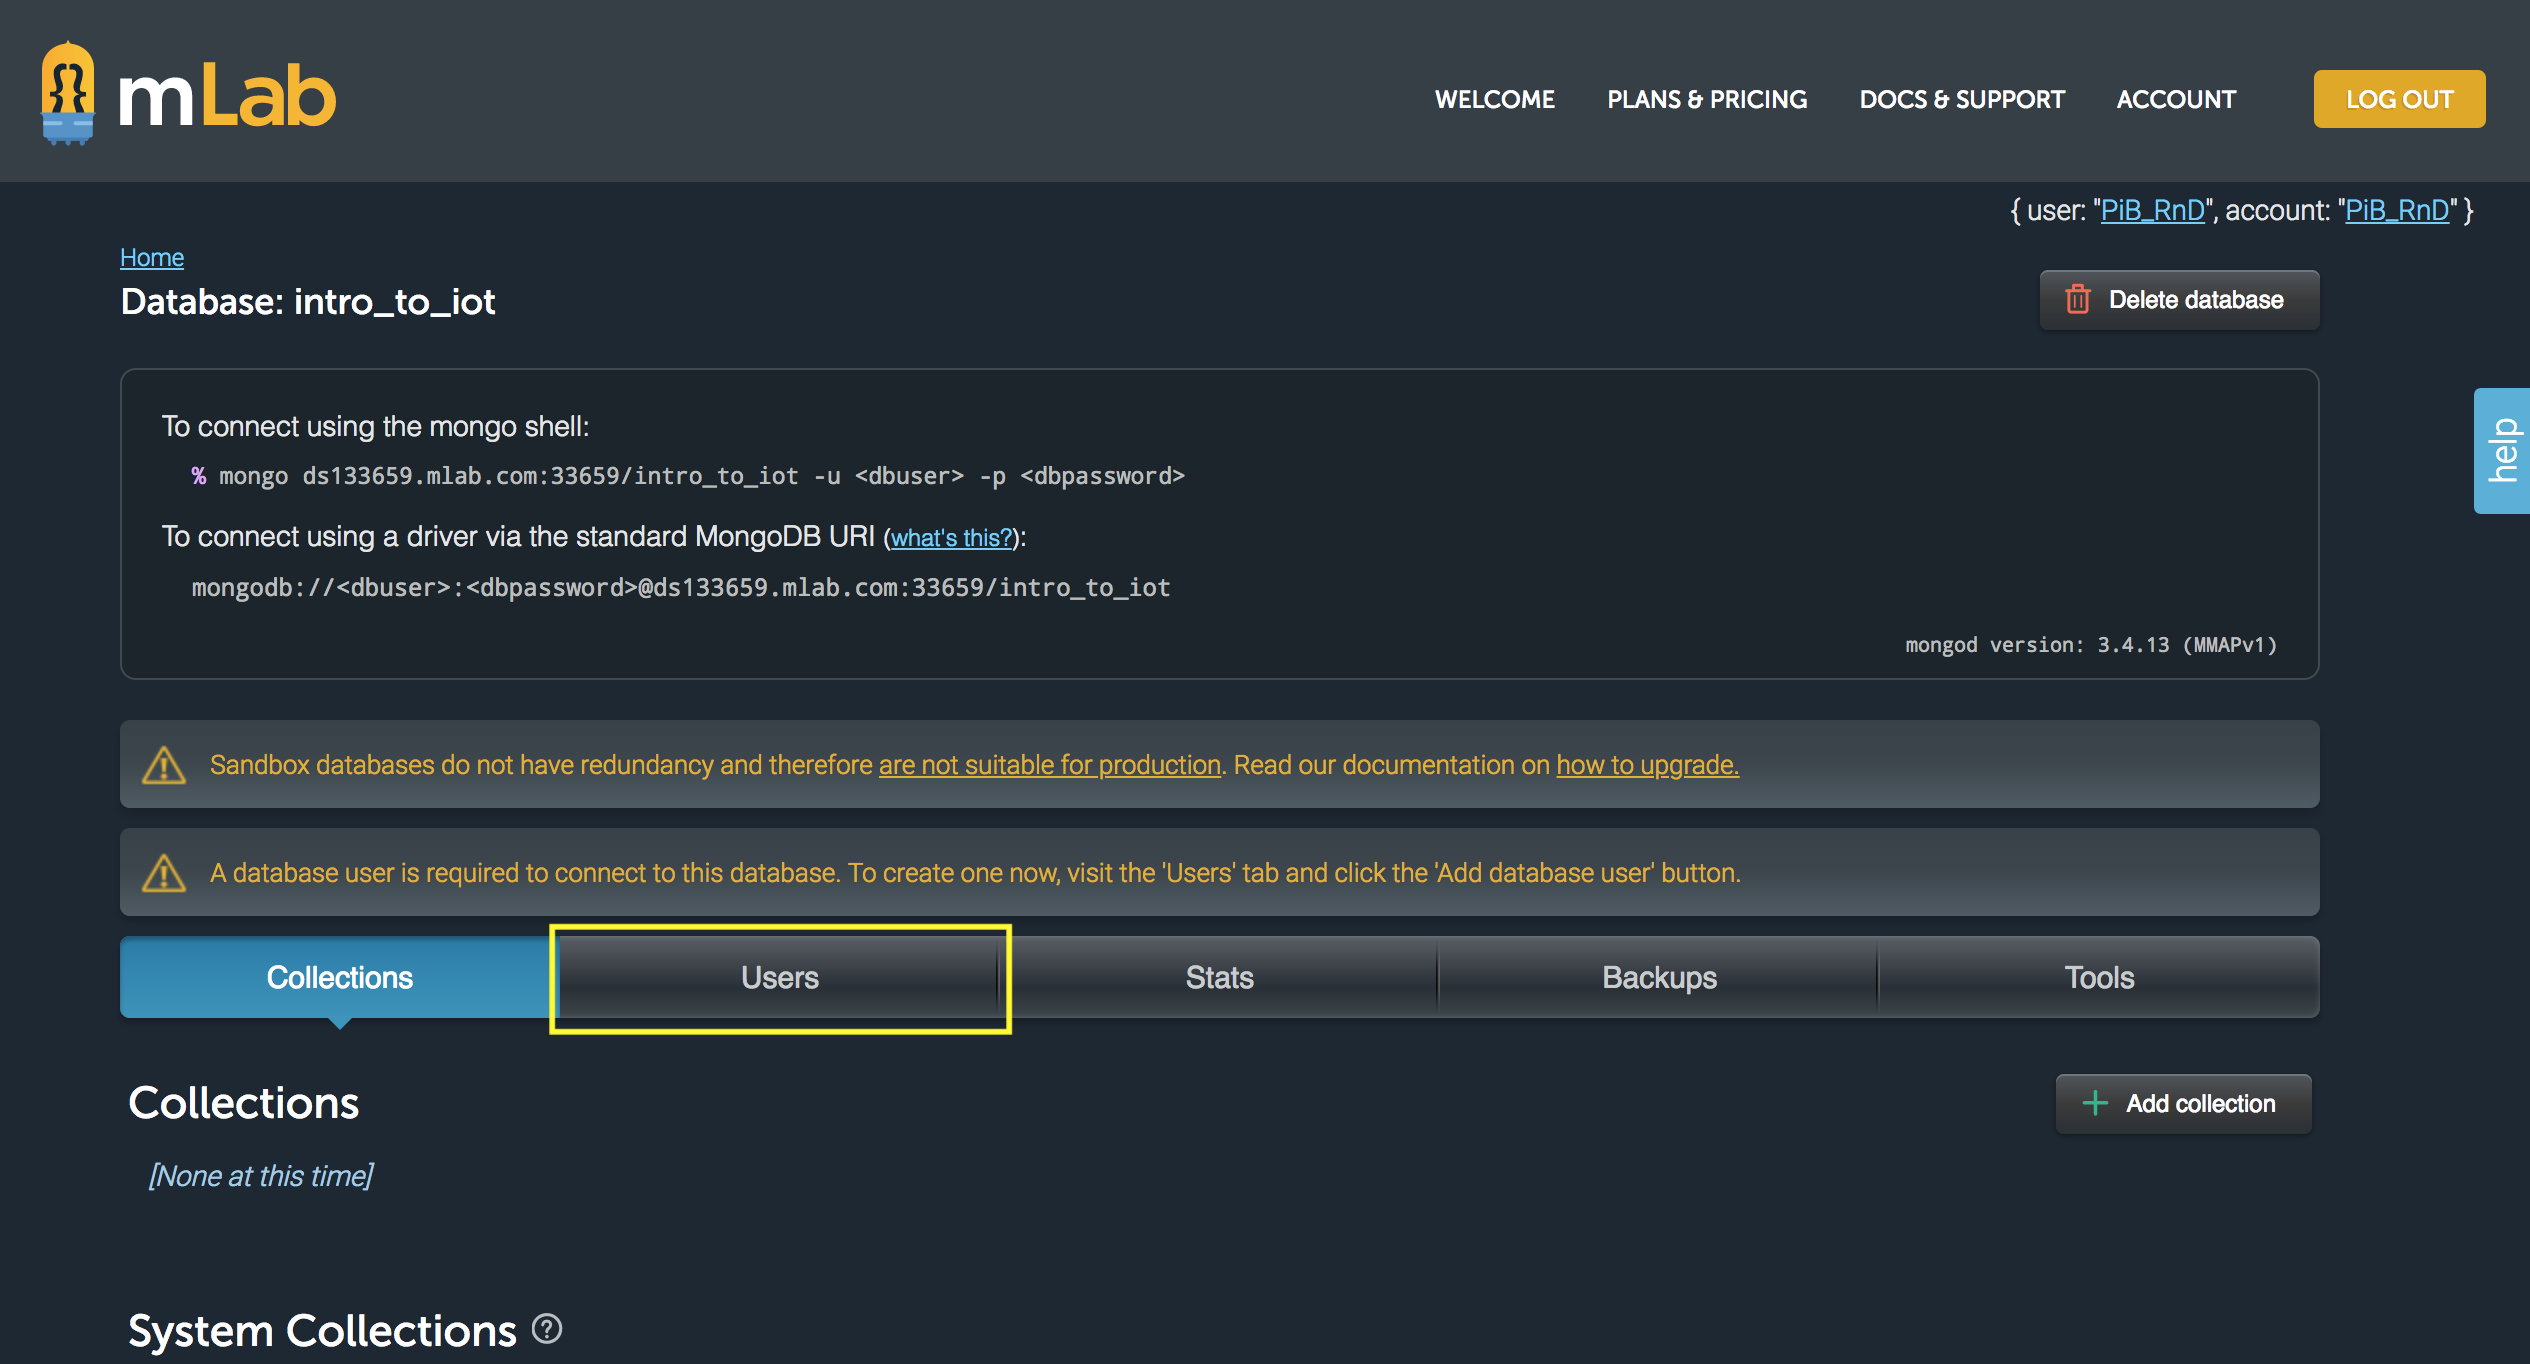Click the System Collections help question icon
Viewport: 2530px width, 1364px height.
click(x=547, y=1329)
